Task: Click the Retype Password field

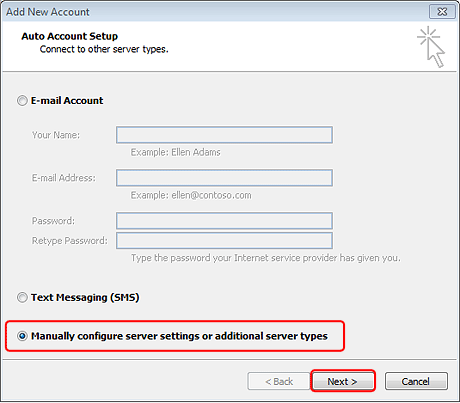Action: [224, 241]
